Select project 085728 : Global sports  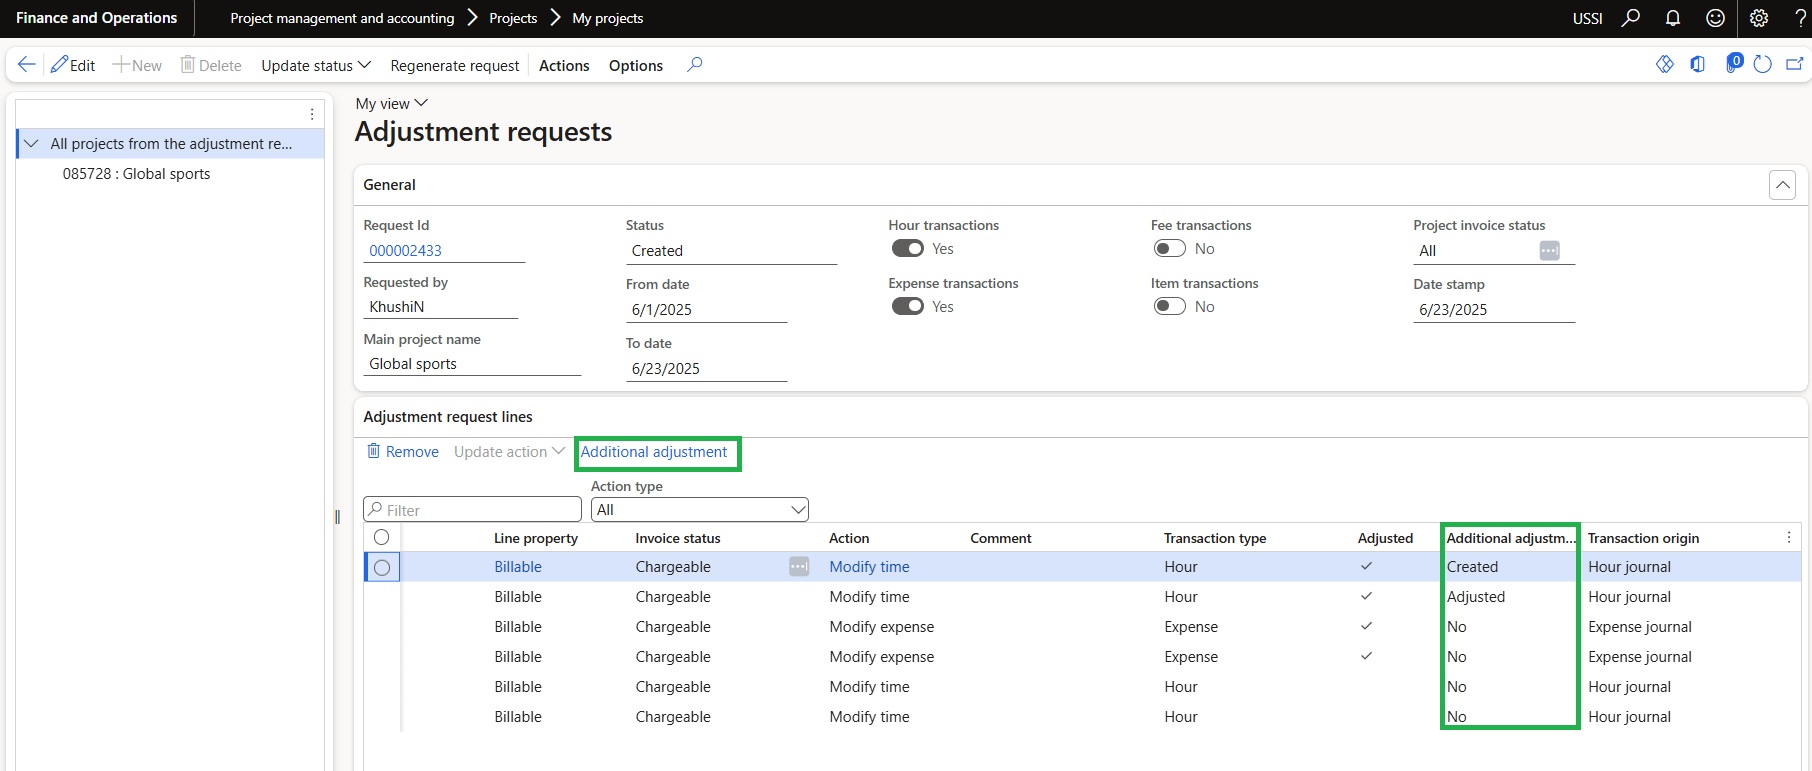136,174
